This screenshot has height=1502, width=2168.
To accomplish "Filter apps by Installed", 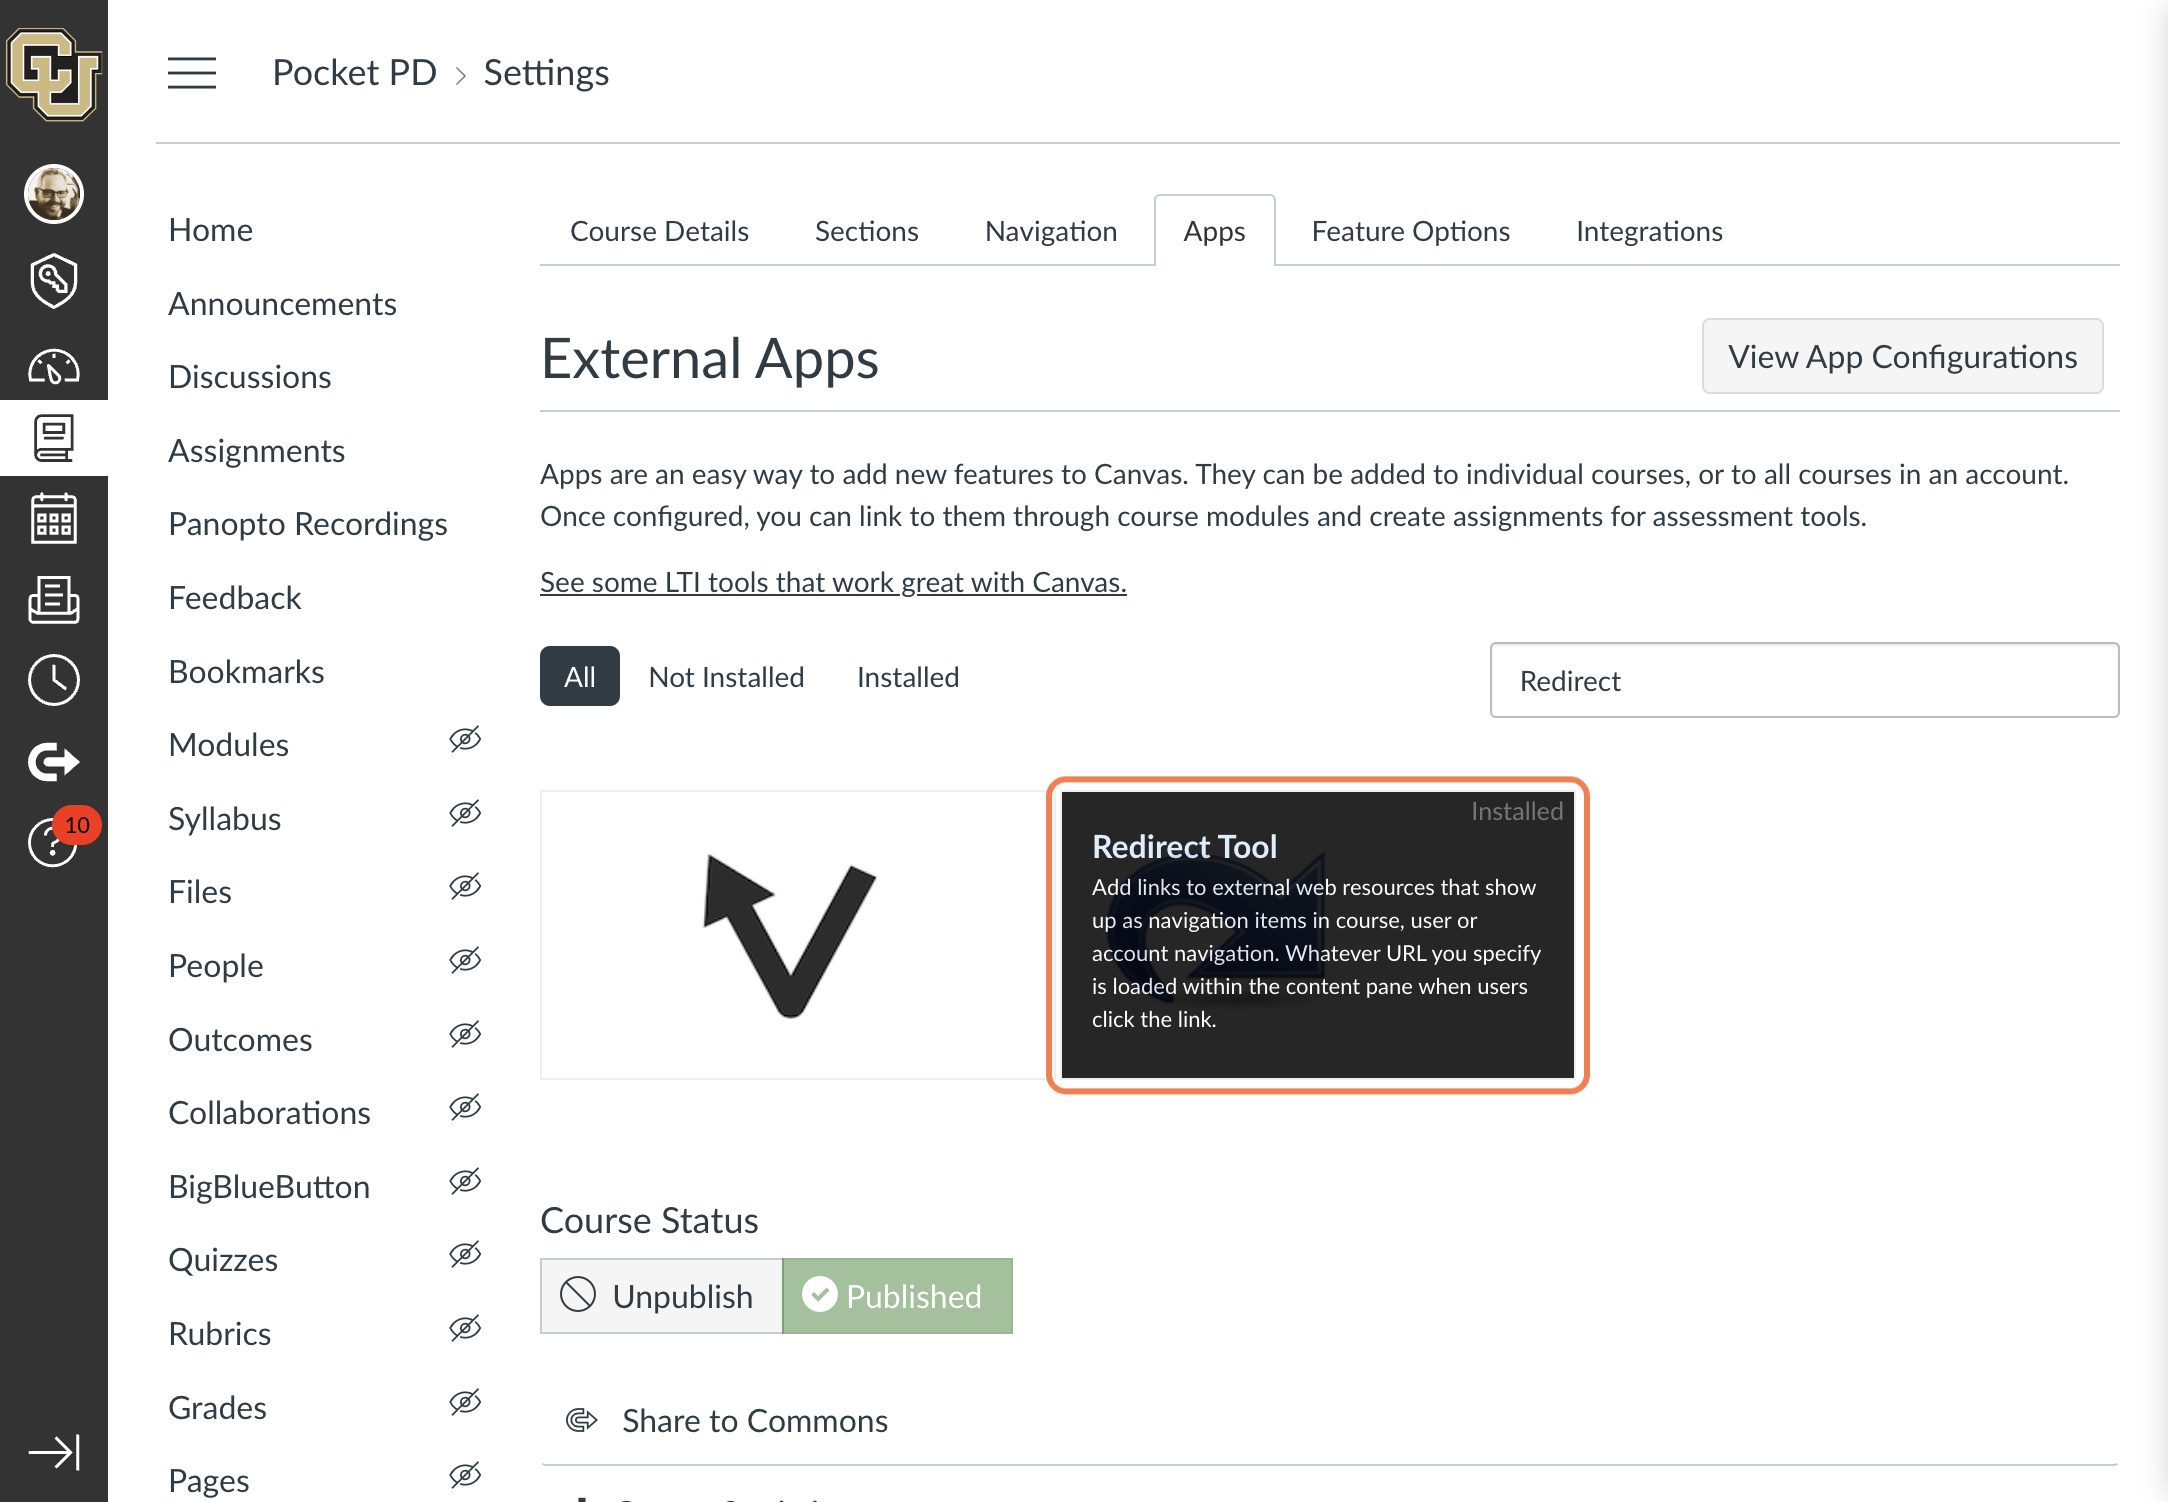I will (908, 677).
